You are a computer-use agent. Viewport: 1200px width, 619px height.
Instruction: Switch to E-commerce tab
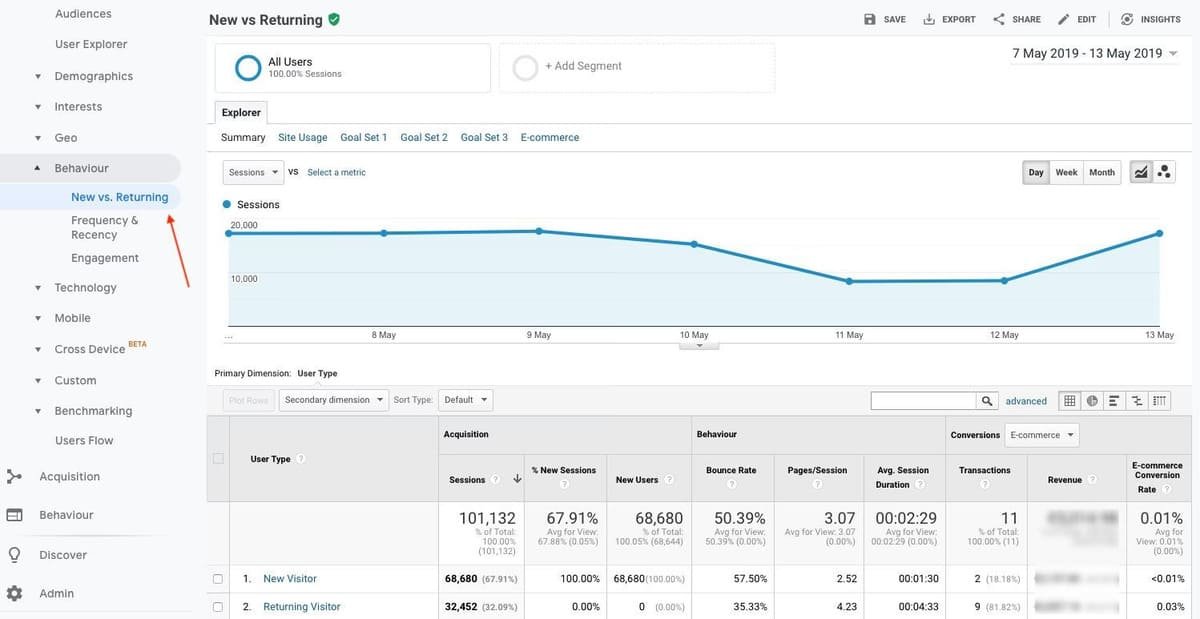[550, 137]
